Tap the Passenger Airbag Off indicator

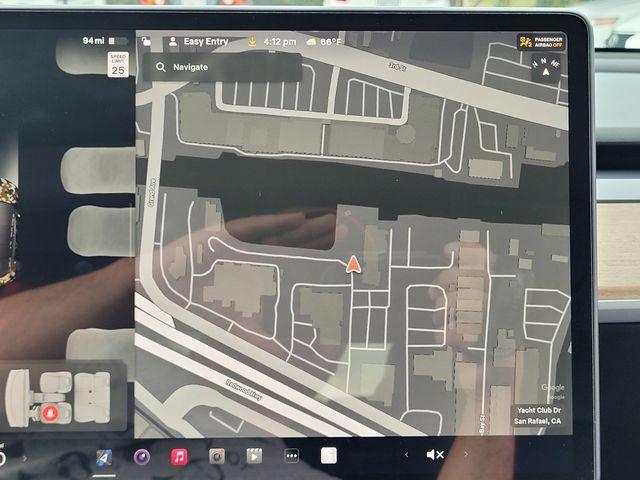click(541, 43)
